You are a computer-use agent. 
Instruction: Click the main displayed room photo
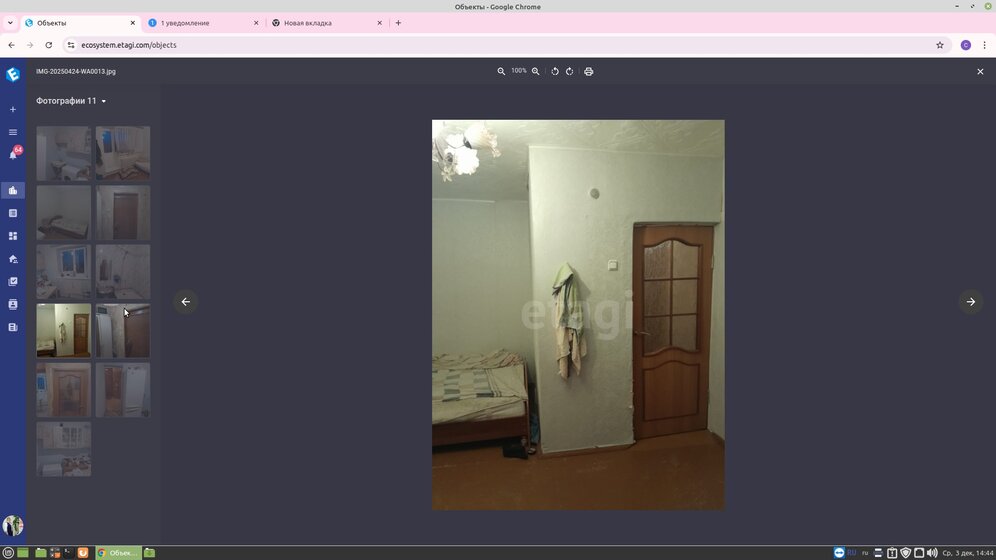tap(578, 315)
